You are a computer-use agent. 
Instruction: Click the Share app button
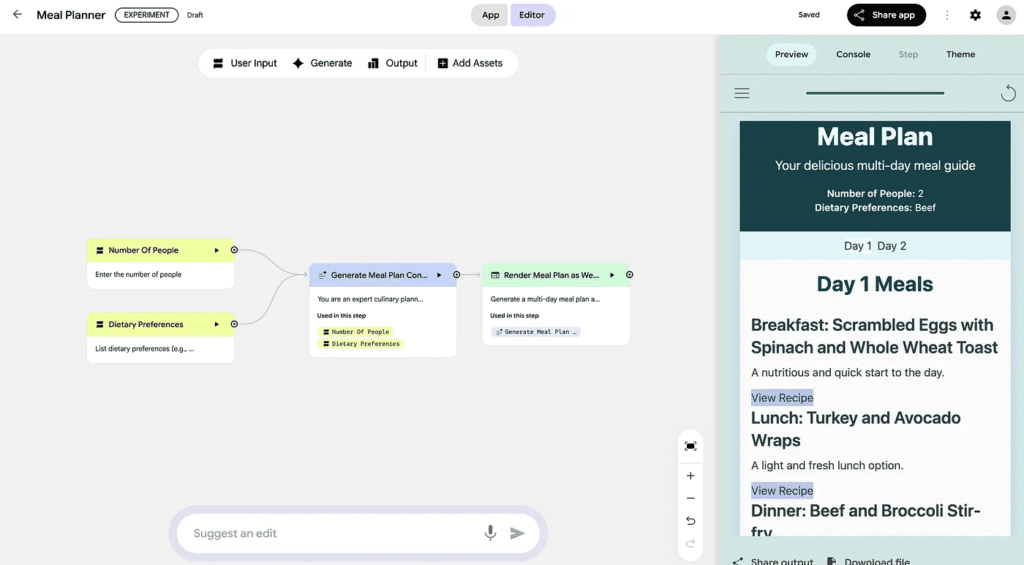click(886, 15)
